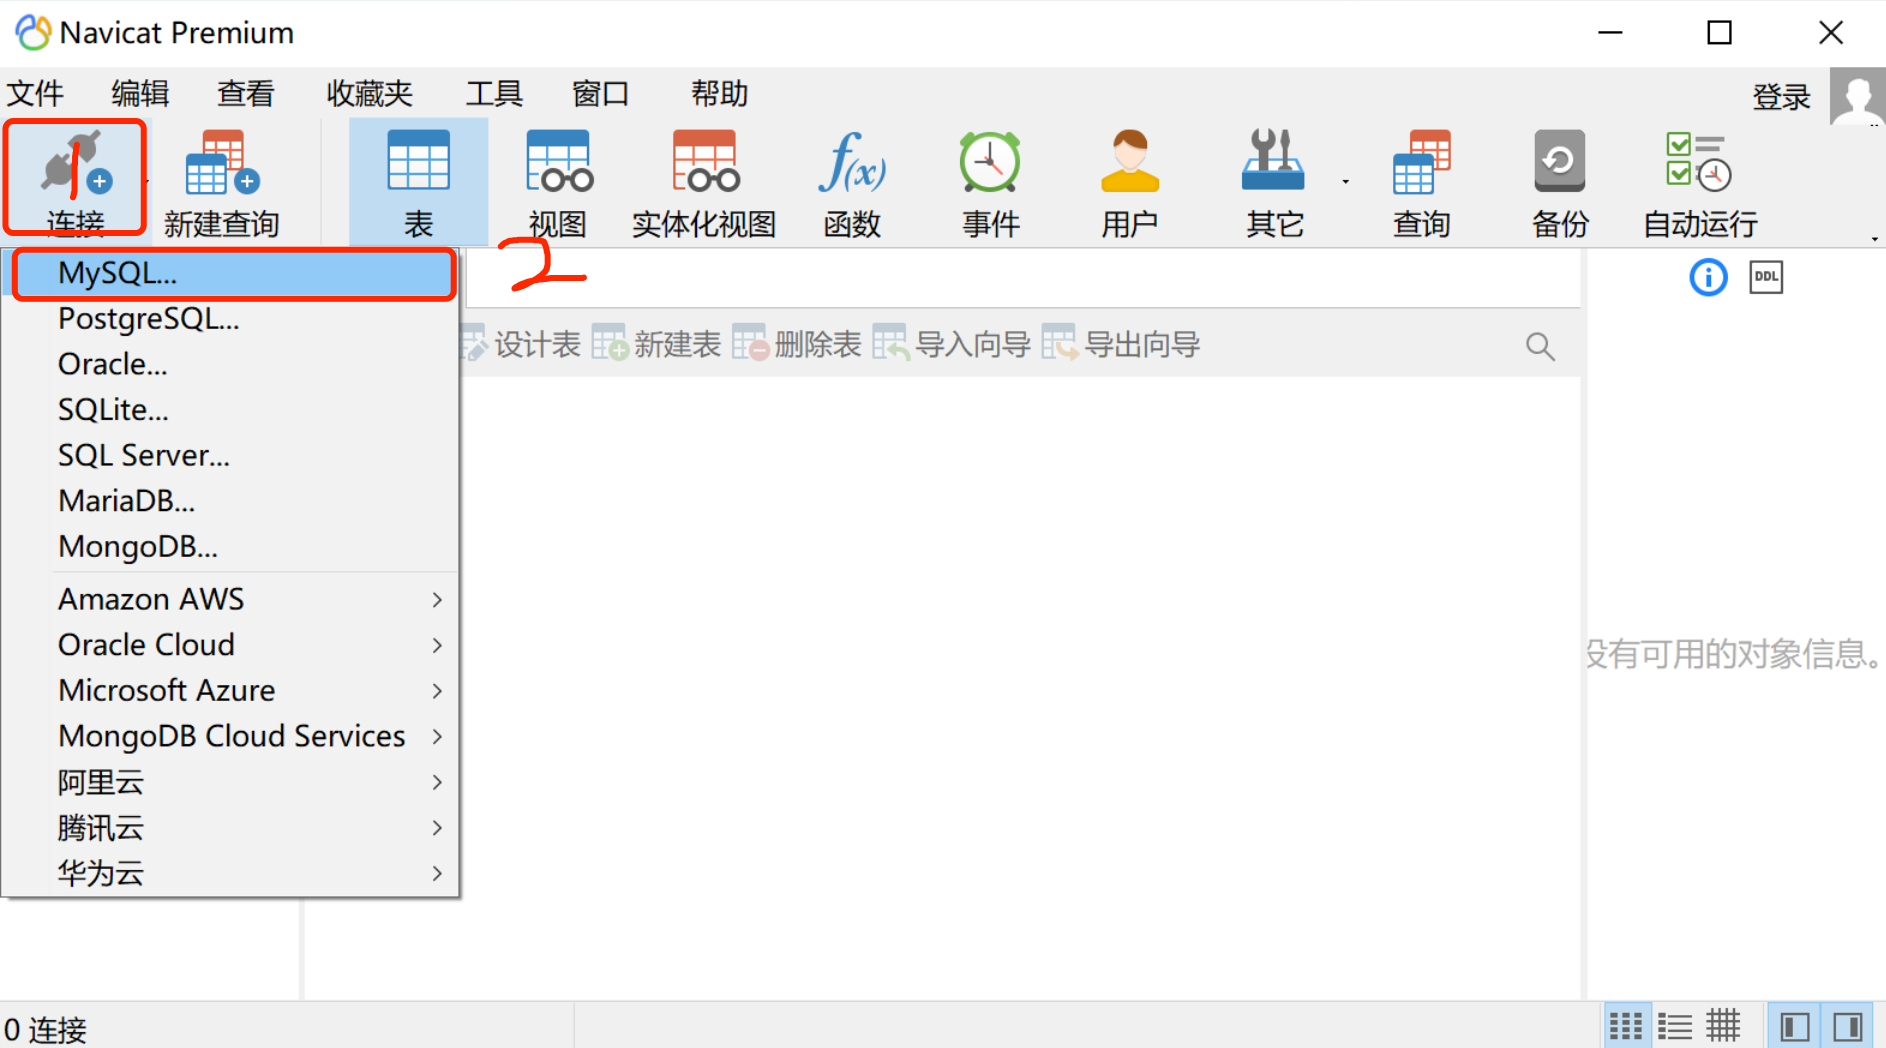Expand the Amazon AWS submenu

click(230, 599)
